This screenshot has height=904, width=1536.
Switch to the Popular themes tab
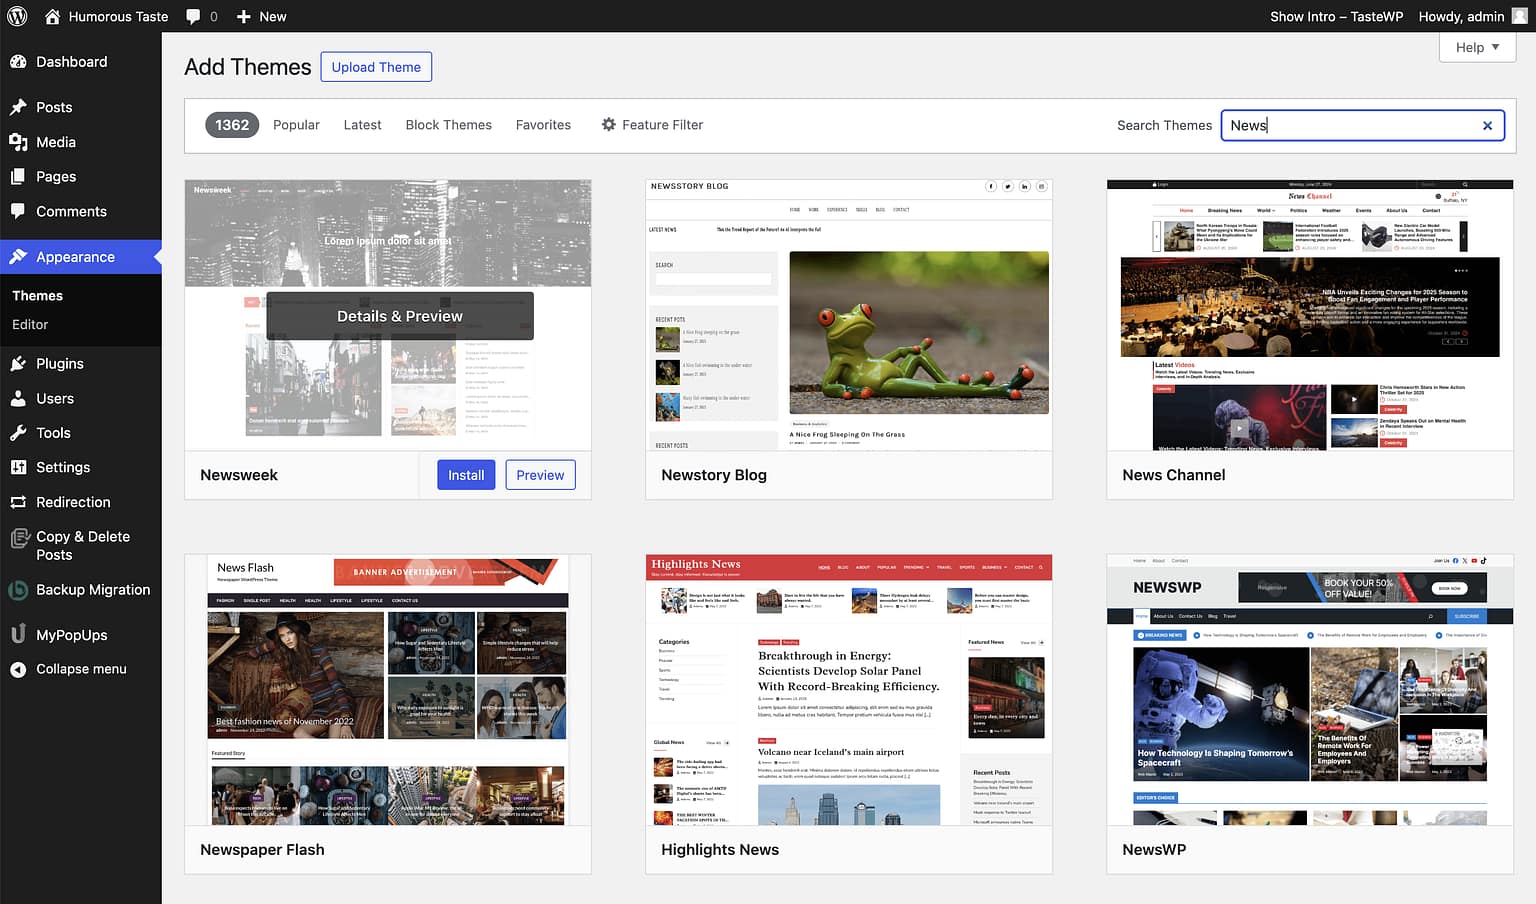point(296,124)
